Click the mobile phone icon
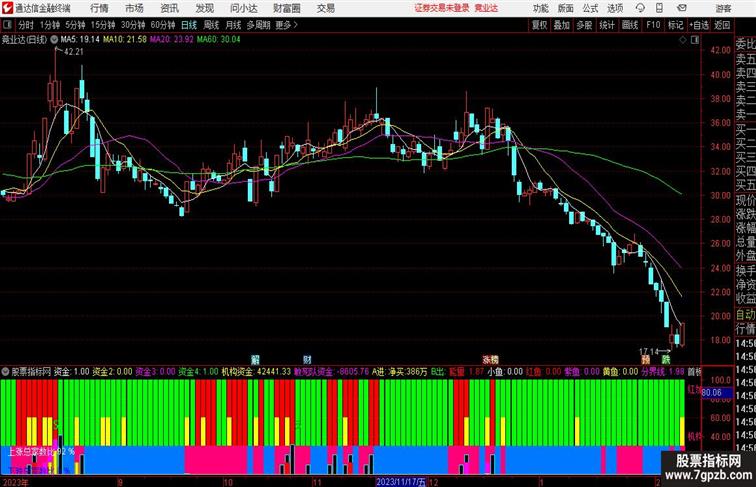The width and height of the screenshot is (756, 487). [x=659, y=8]
